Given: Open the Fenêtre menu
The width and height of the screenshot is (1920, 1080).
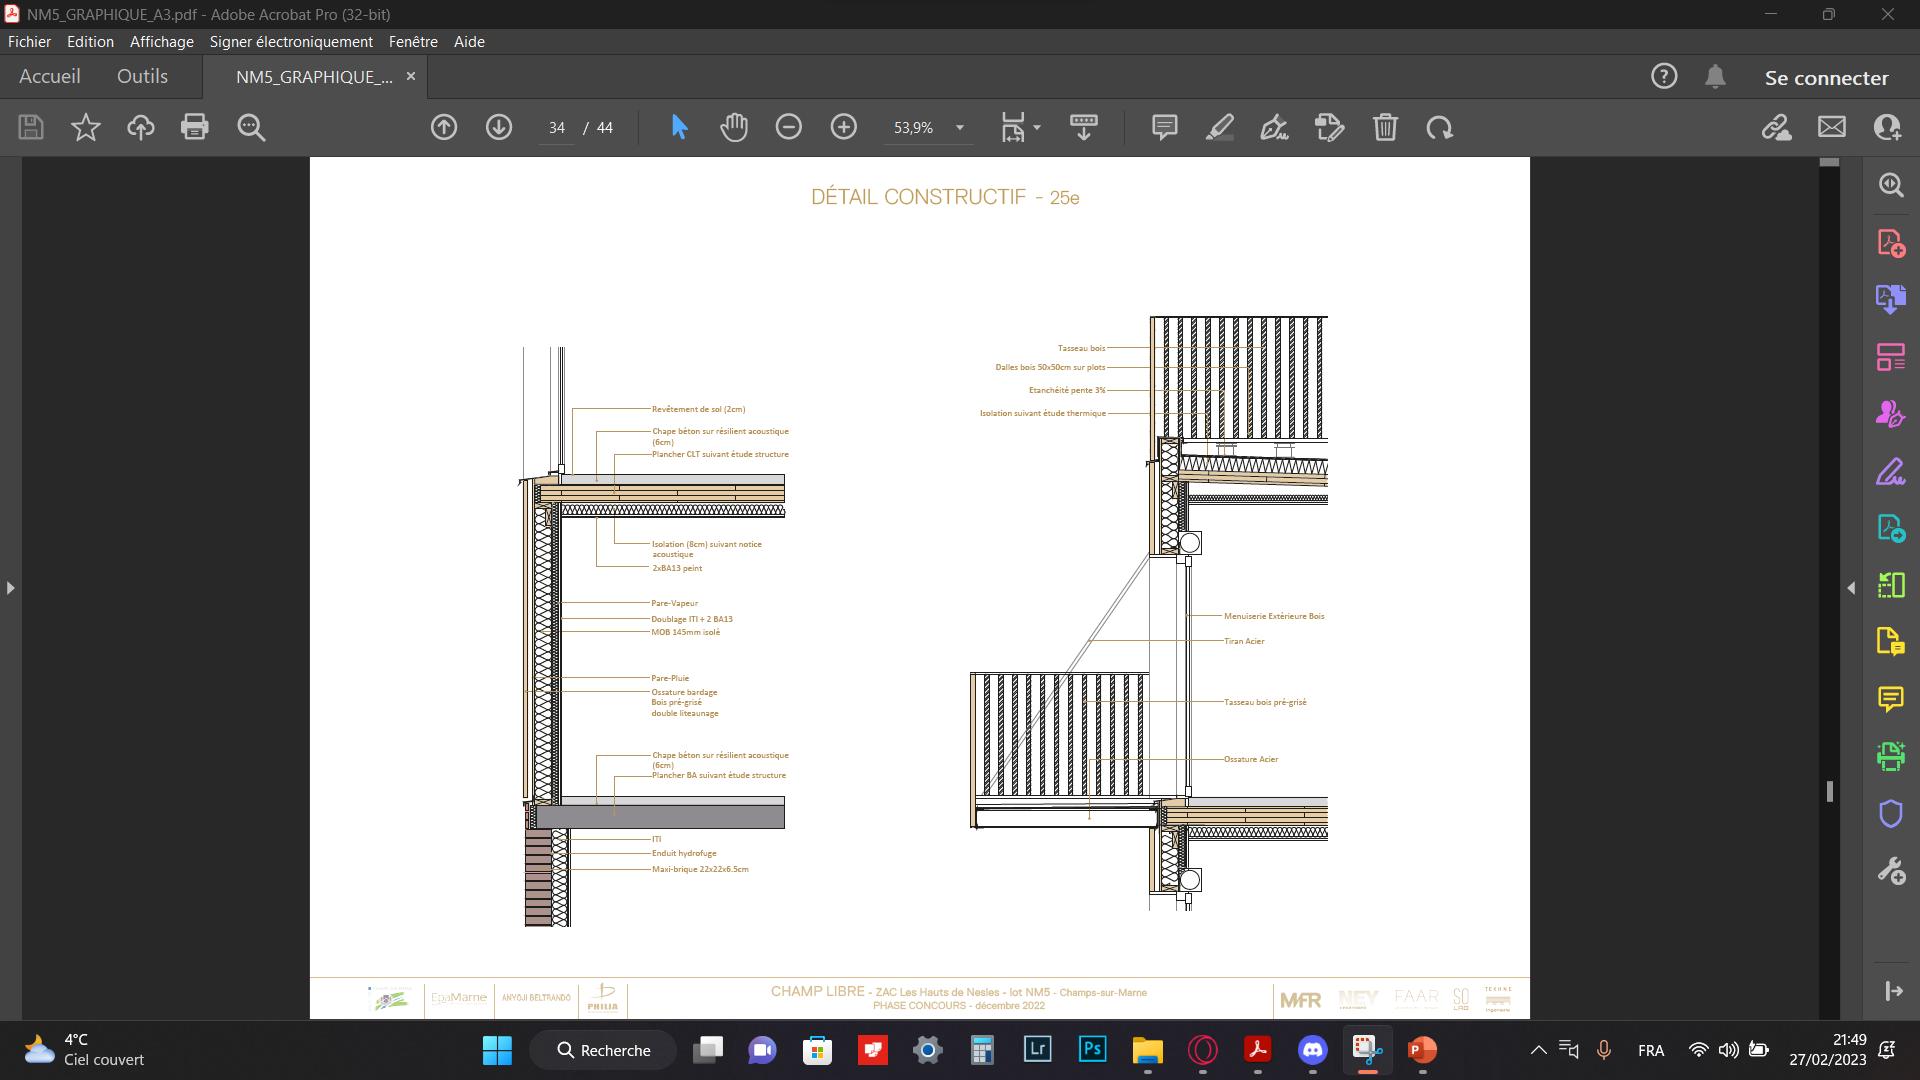Looking at the screenshot, I should pyautogui.click(x=413, y=41).
